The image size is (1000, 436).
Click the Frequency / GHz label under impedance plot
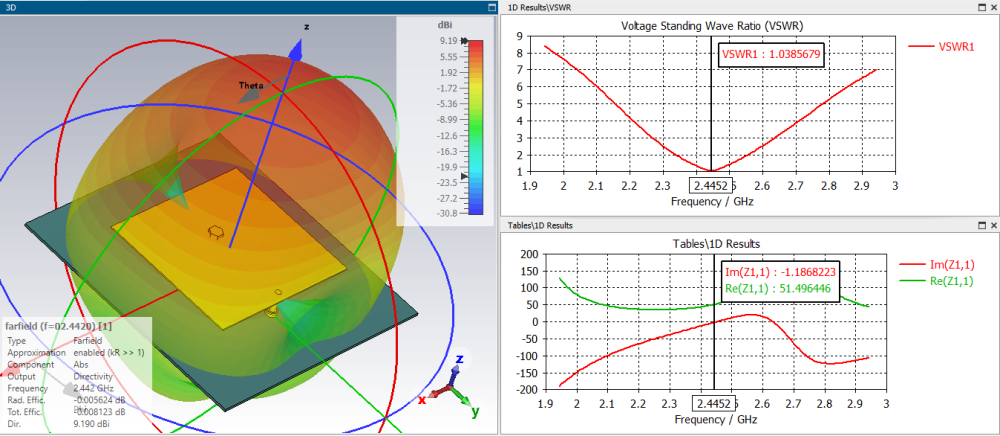tap(714, 419)
